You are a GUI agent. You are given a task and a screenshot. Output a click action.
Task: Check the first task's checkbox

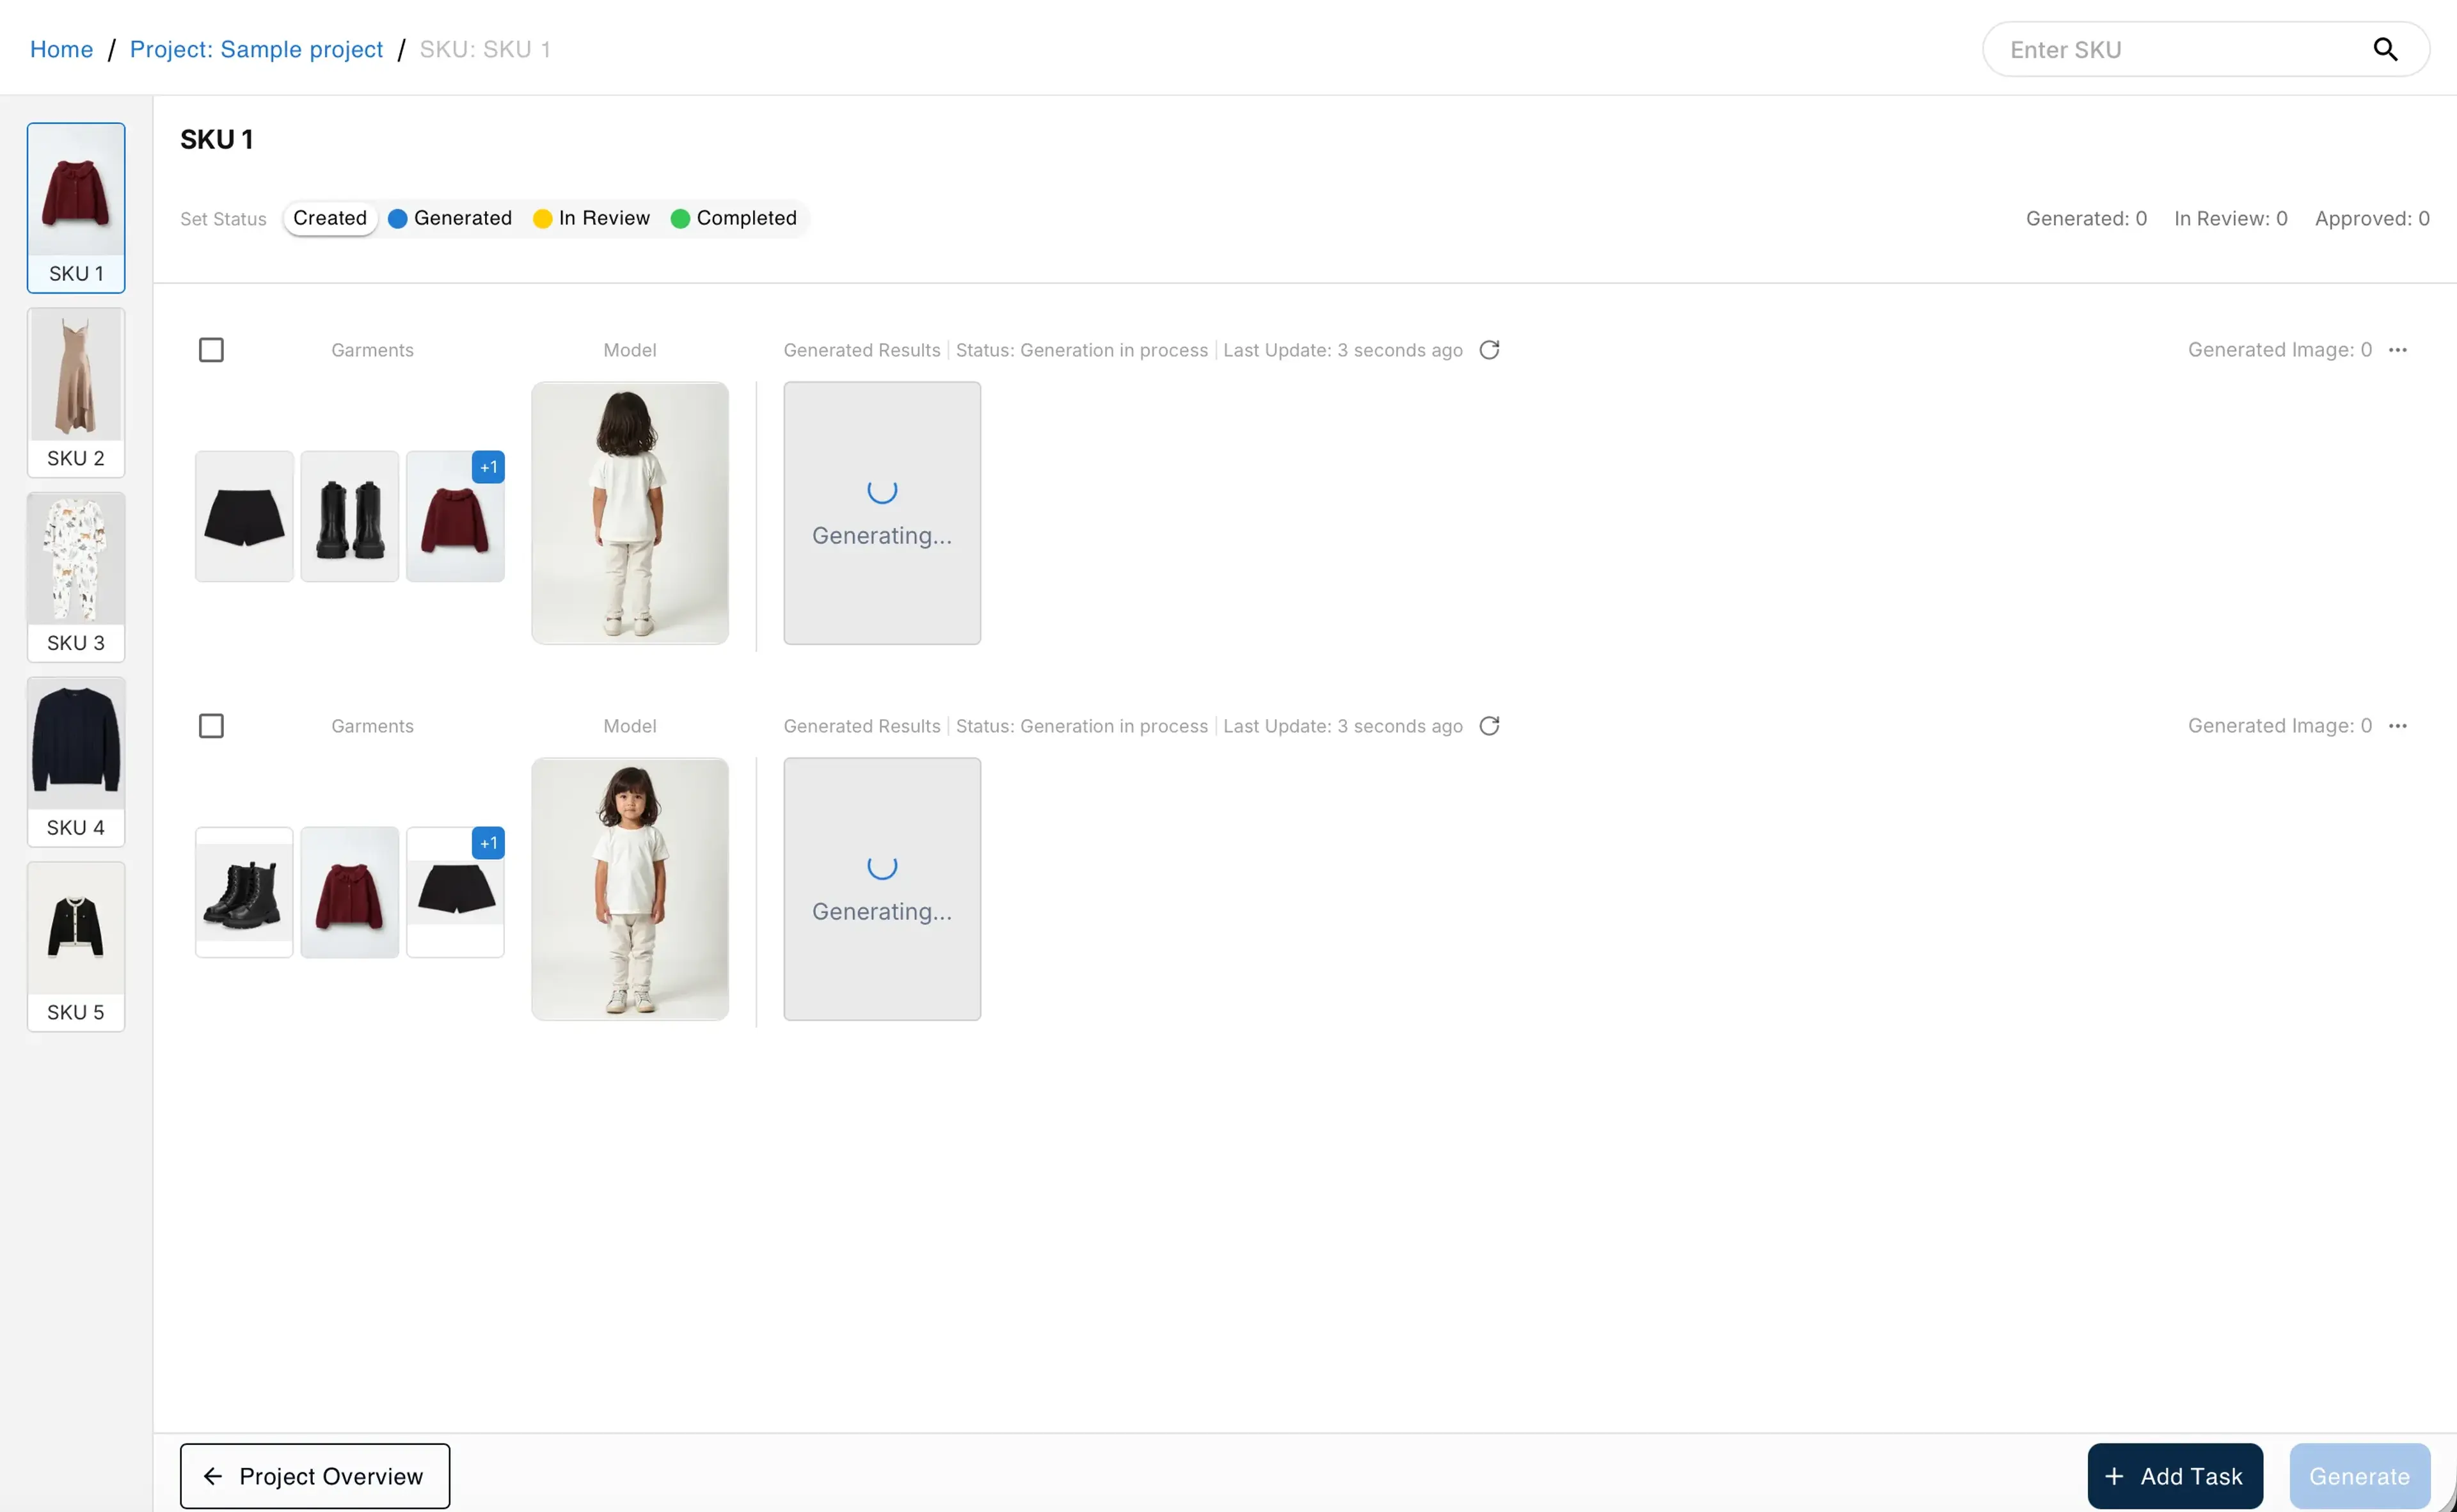211,350
